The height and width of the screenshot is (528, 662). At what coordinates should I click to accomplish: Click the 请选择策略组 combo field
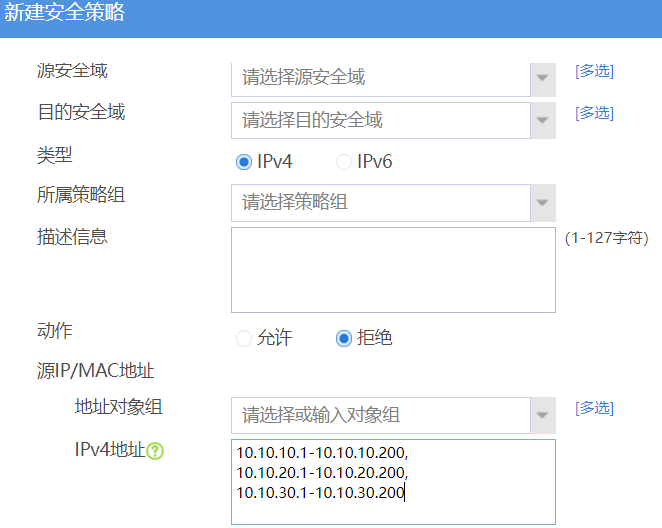[381, 203]
